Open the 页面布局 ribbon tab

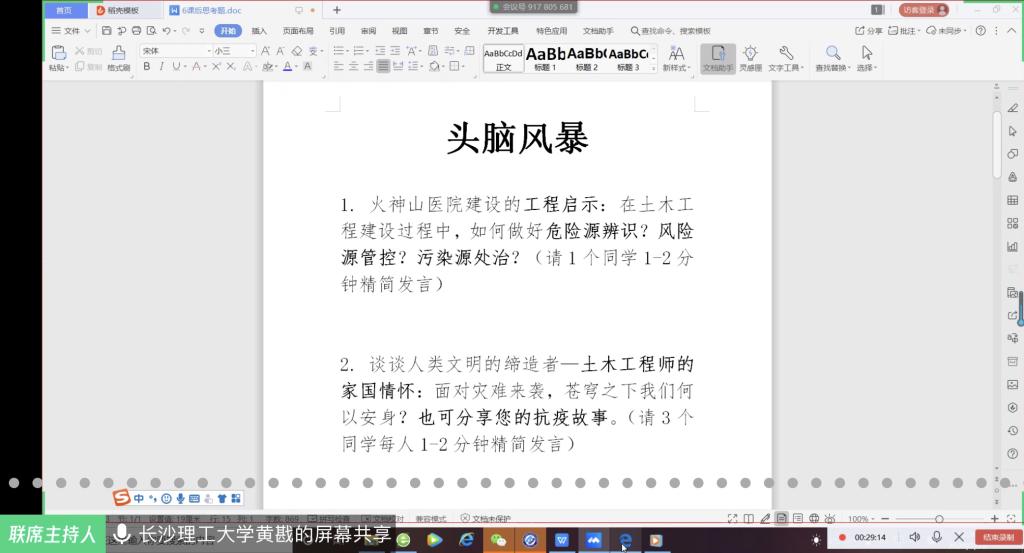[297, 31]
